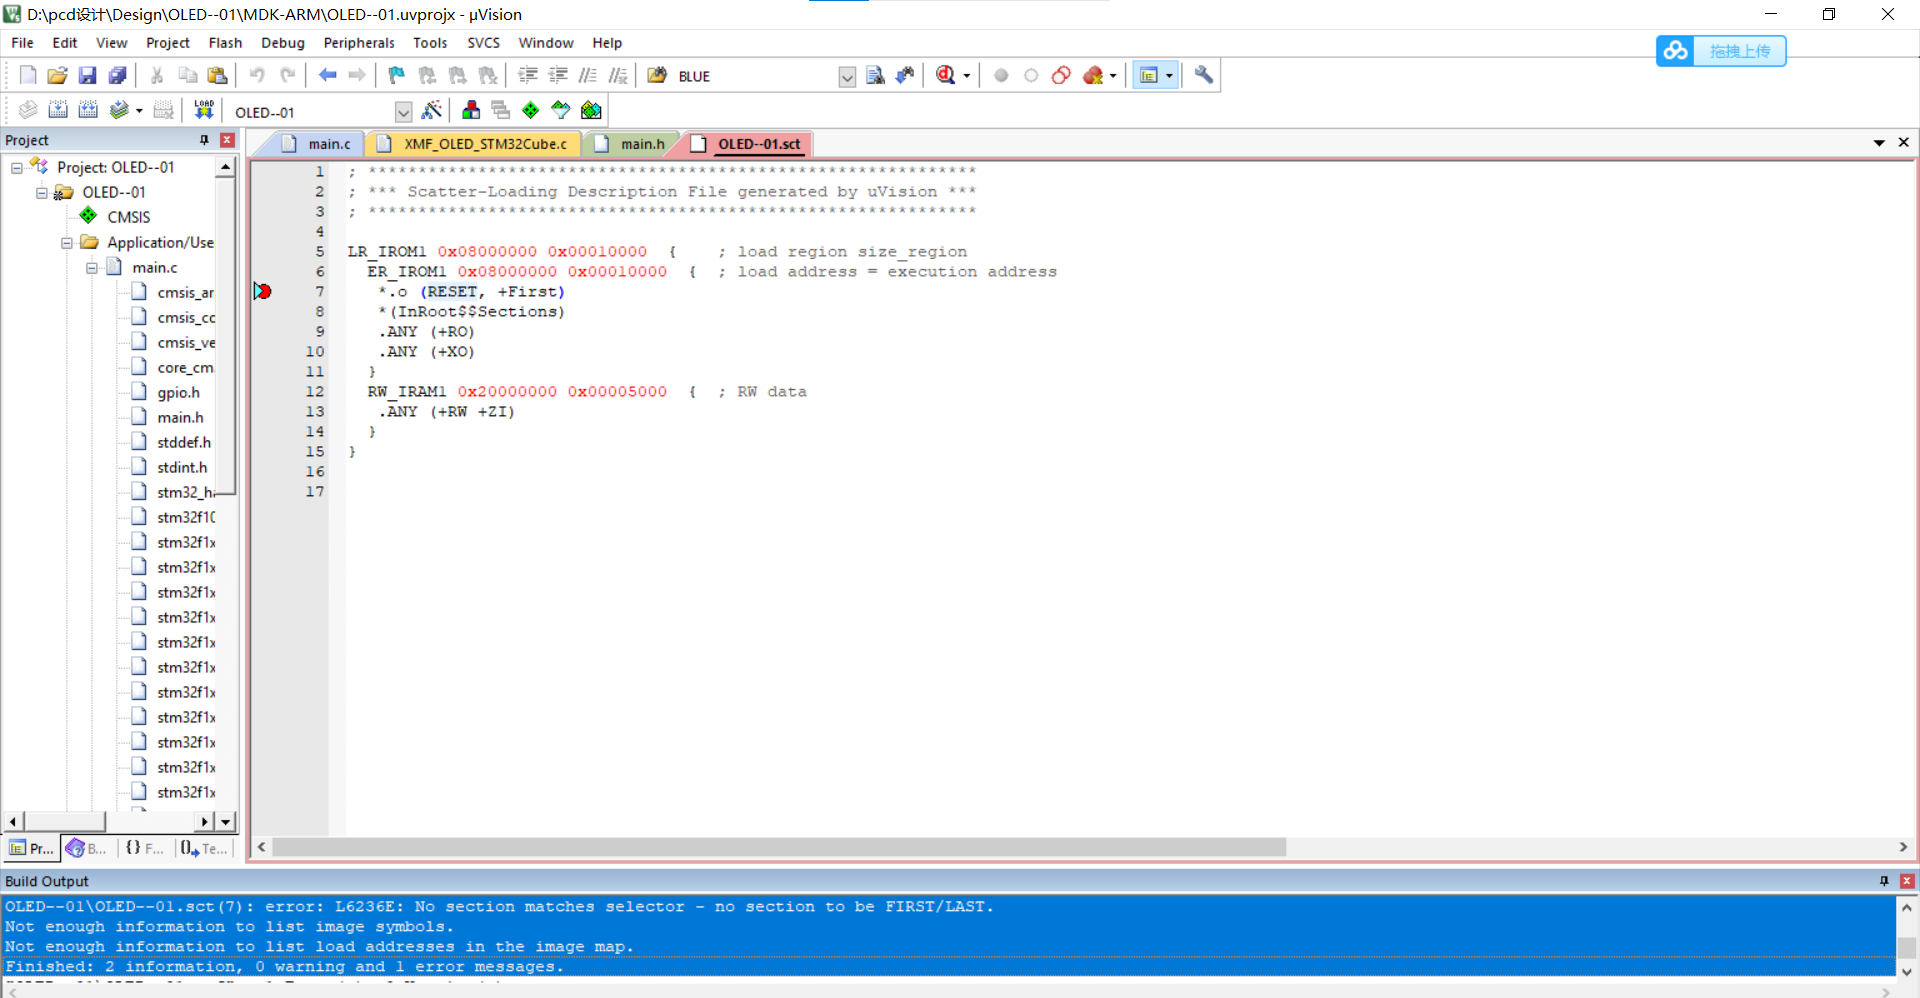Open the Project menu
Viewport: 1920px width, 998px height.
pyautogui.click(x=167, y=43)
